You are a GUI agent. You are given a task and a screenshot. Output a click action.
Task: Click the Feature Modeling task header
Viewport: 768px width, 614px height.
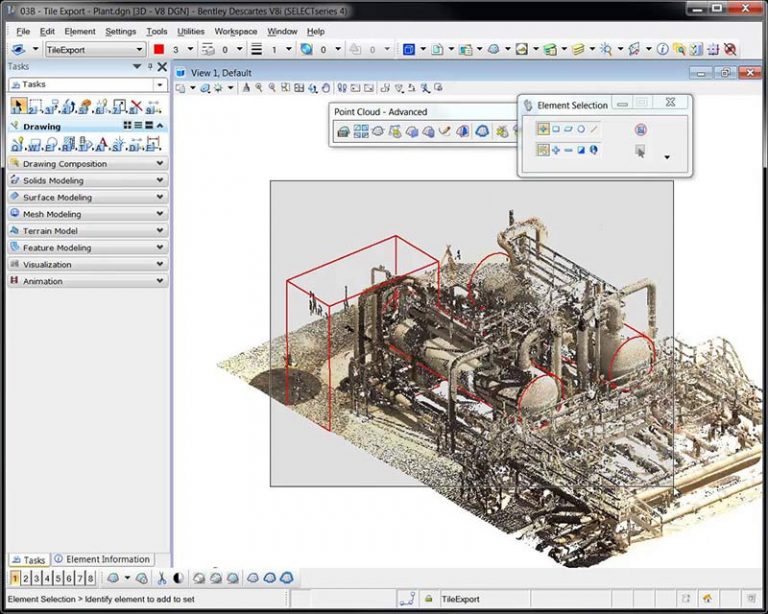[x=88, y=247]
